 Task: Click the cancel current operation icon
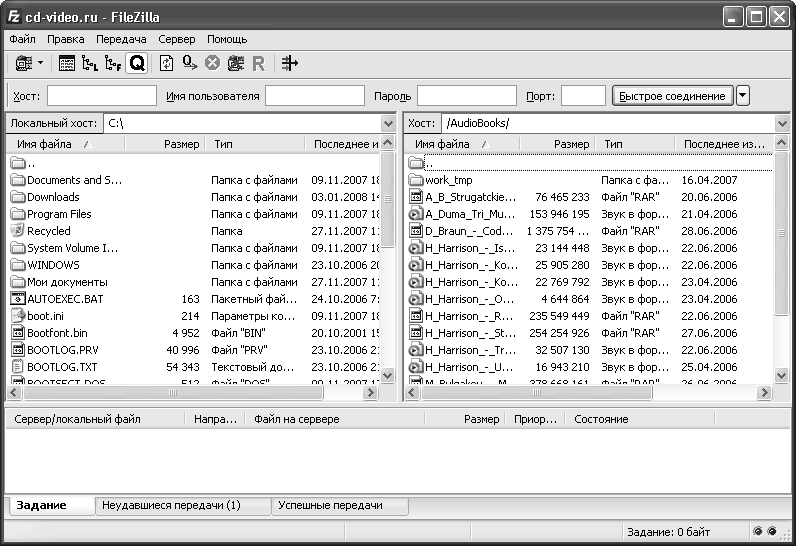click(212, 63)
